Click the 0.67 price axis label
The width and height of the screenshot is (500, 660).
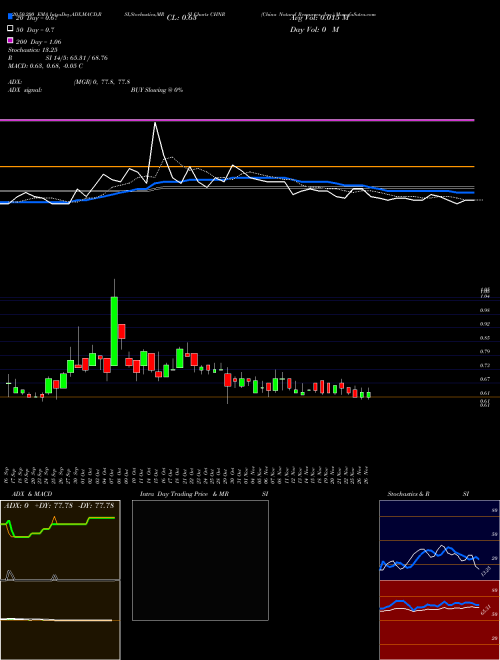(x=484, y=379)
